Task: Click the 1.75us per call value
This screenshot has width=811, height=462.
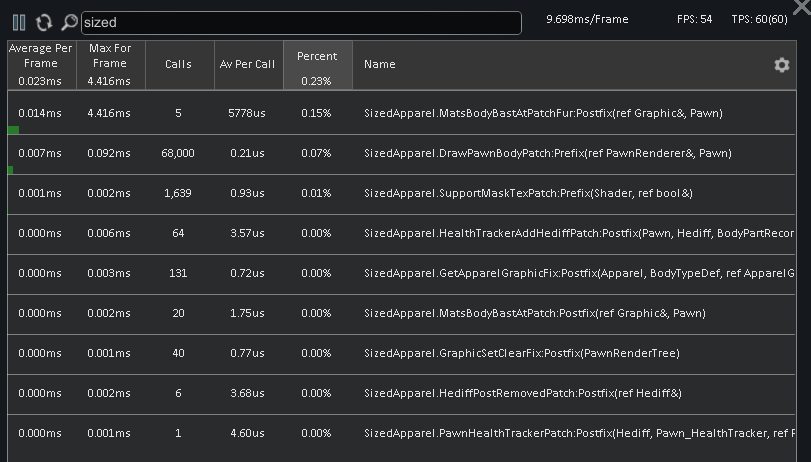Action: pyautogui.click(x=247, y=313)
